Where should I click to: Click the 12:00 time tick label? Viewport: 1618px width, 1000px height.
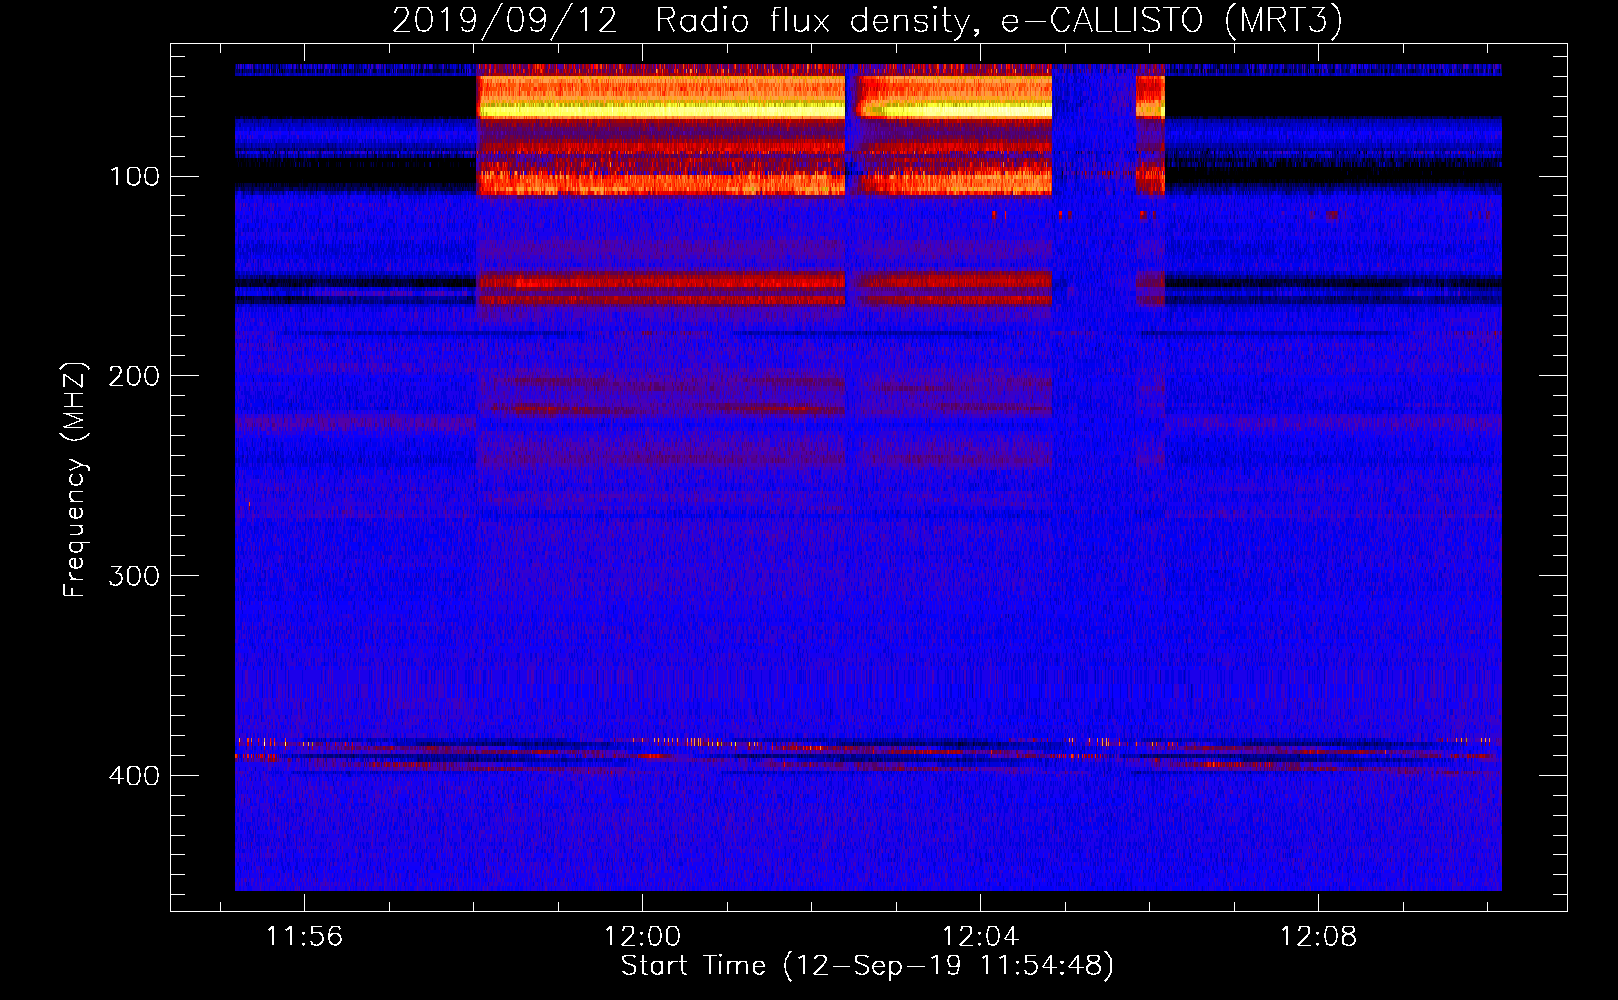[x=642, y=937]
